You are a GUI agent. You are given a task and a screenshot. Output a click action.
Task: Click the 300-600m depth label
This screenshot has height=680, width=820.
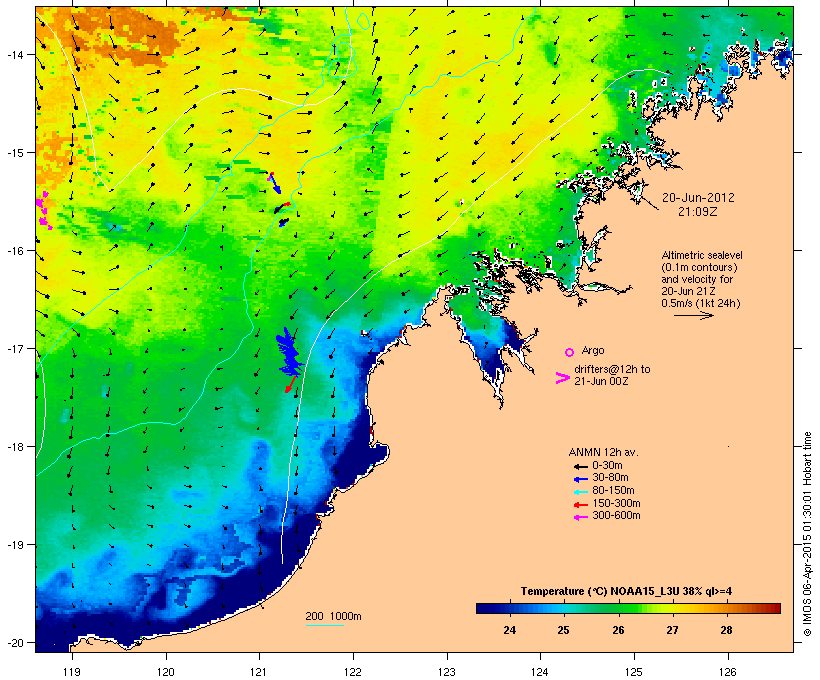coord(616,516)
